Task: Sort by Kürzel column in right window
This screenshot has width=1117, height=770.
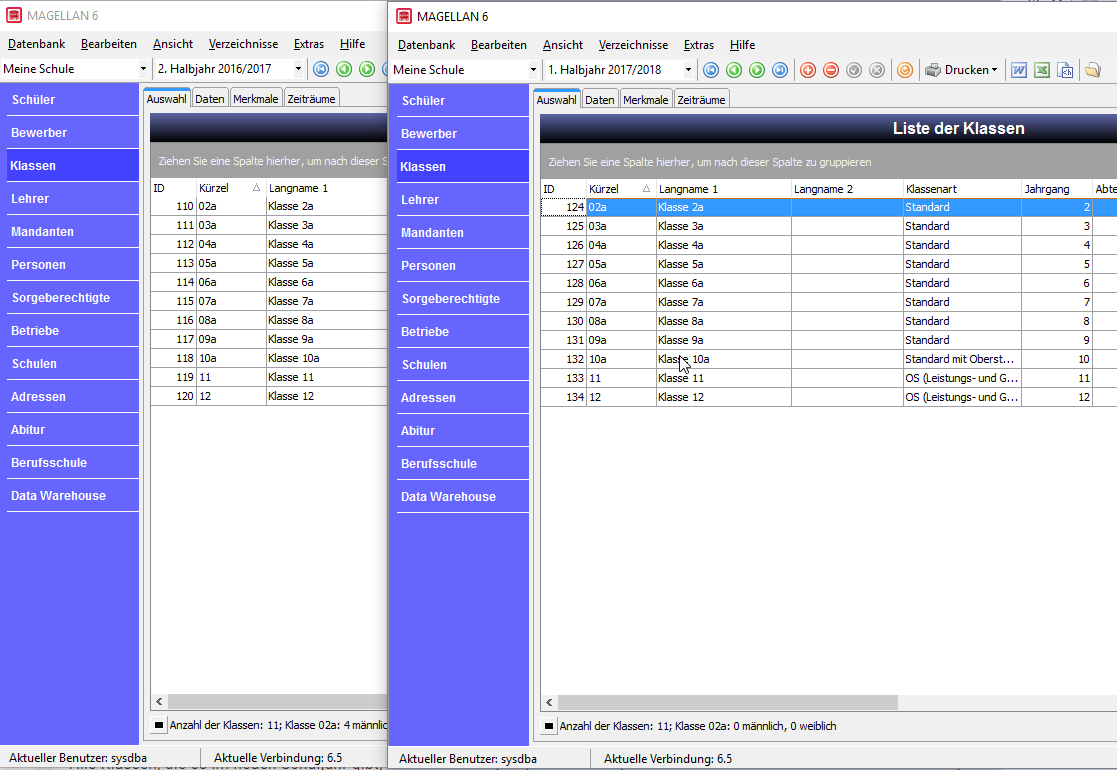Action: coord(620,189)
